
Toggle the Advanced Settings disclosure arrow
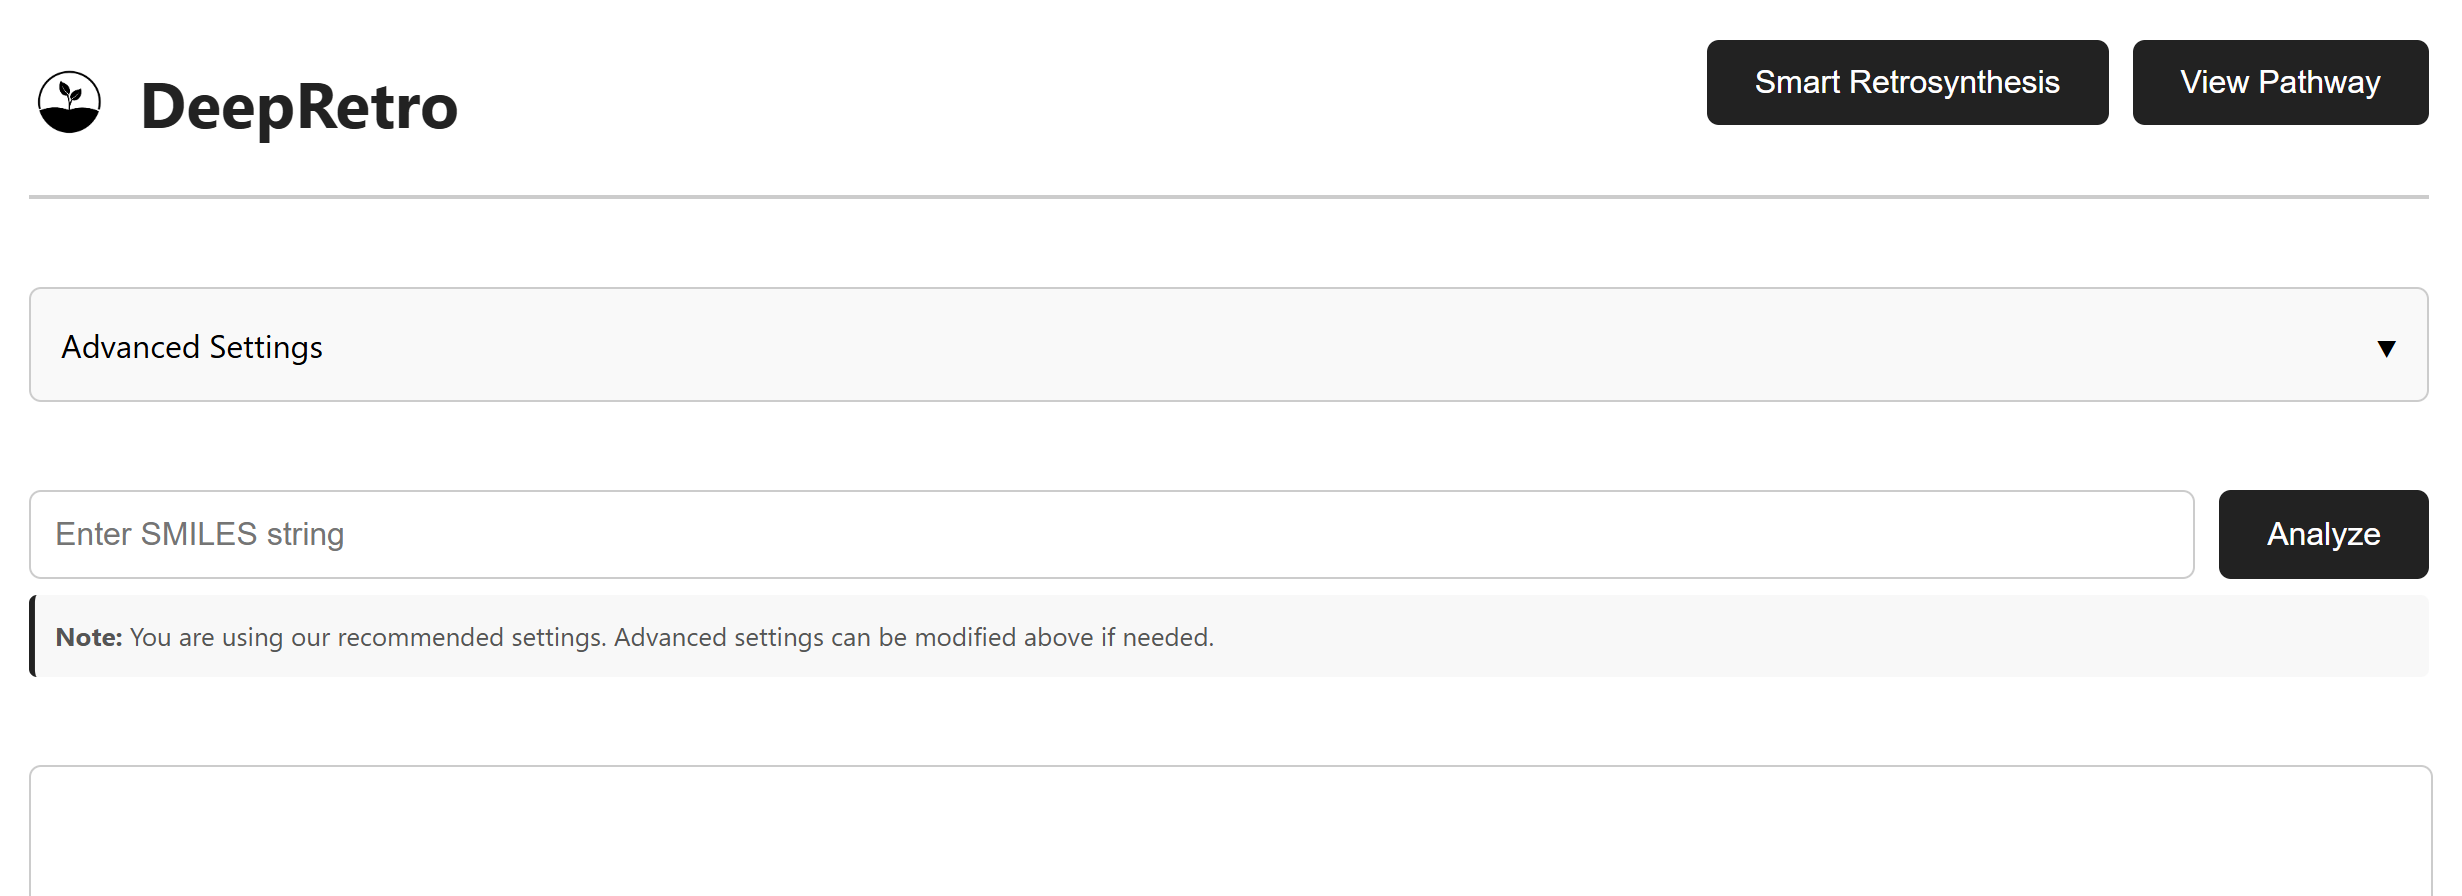click(x=2386, y=348)
